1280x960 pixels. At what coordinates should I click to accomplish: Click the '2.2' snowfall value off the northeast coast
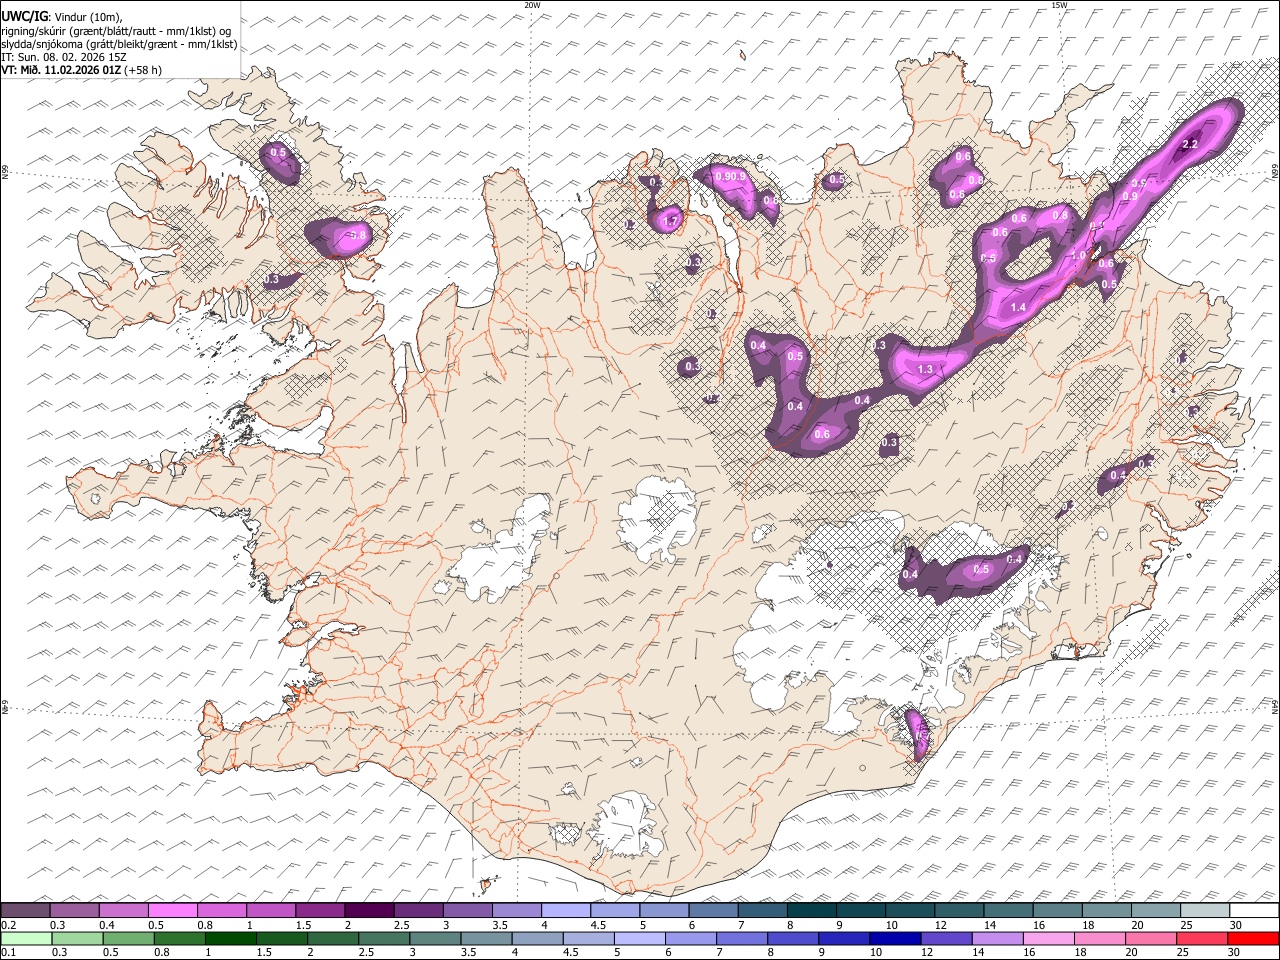tap(1190, 145)
